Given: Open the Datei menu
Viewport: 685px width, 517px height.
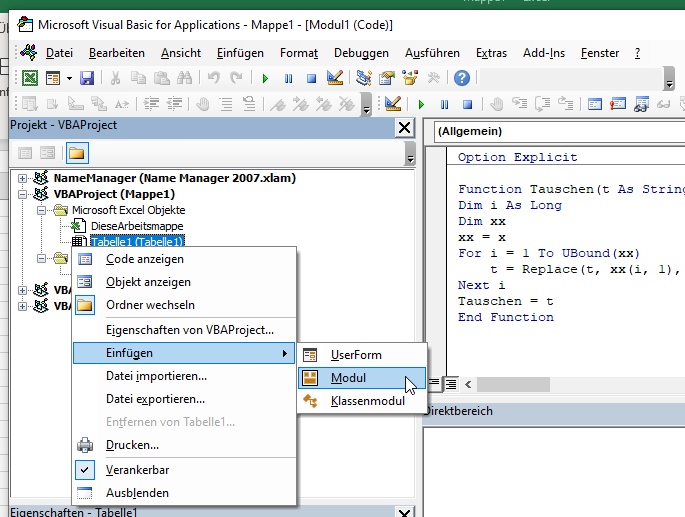Looking at the screenshot, I should (59, 53).
